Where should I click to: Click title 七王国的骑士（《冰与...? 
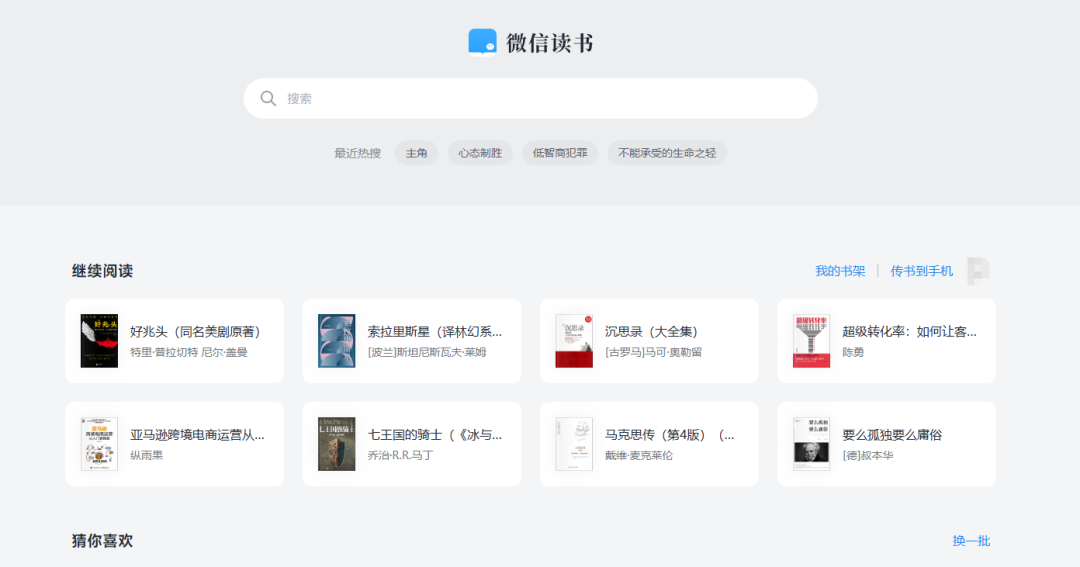coord(435,435)
